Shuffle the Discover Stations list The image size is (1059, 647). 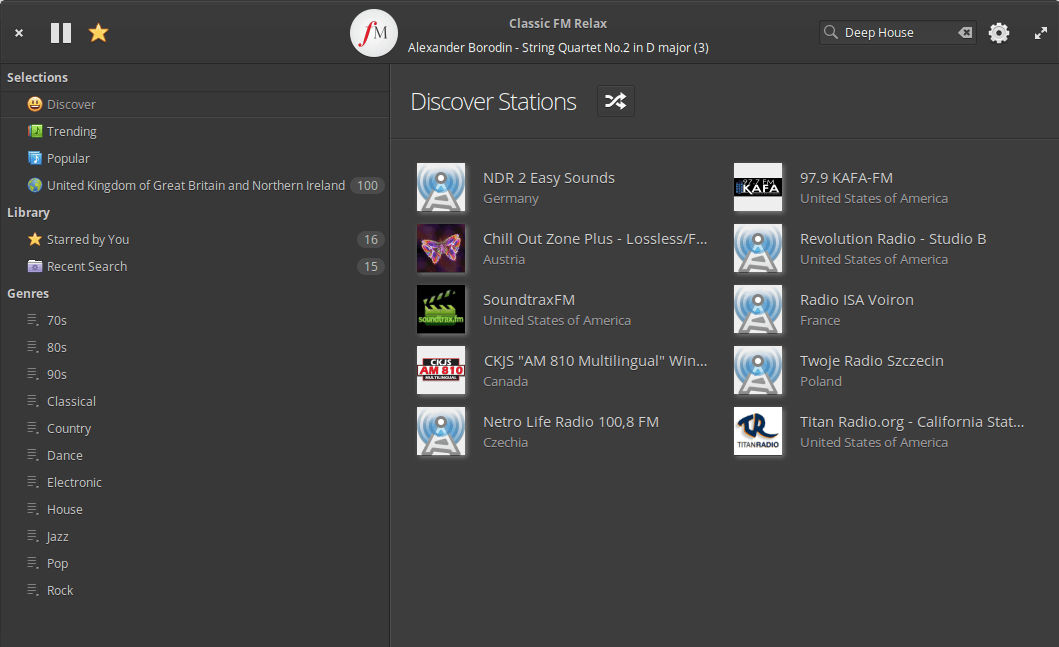point(615,101)
